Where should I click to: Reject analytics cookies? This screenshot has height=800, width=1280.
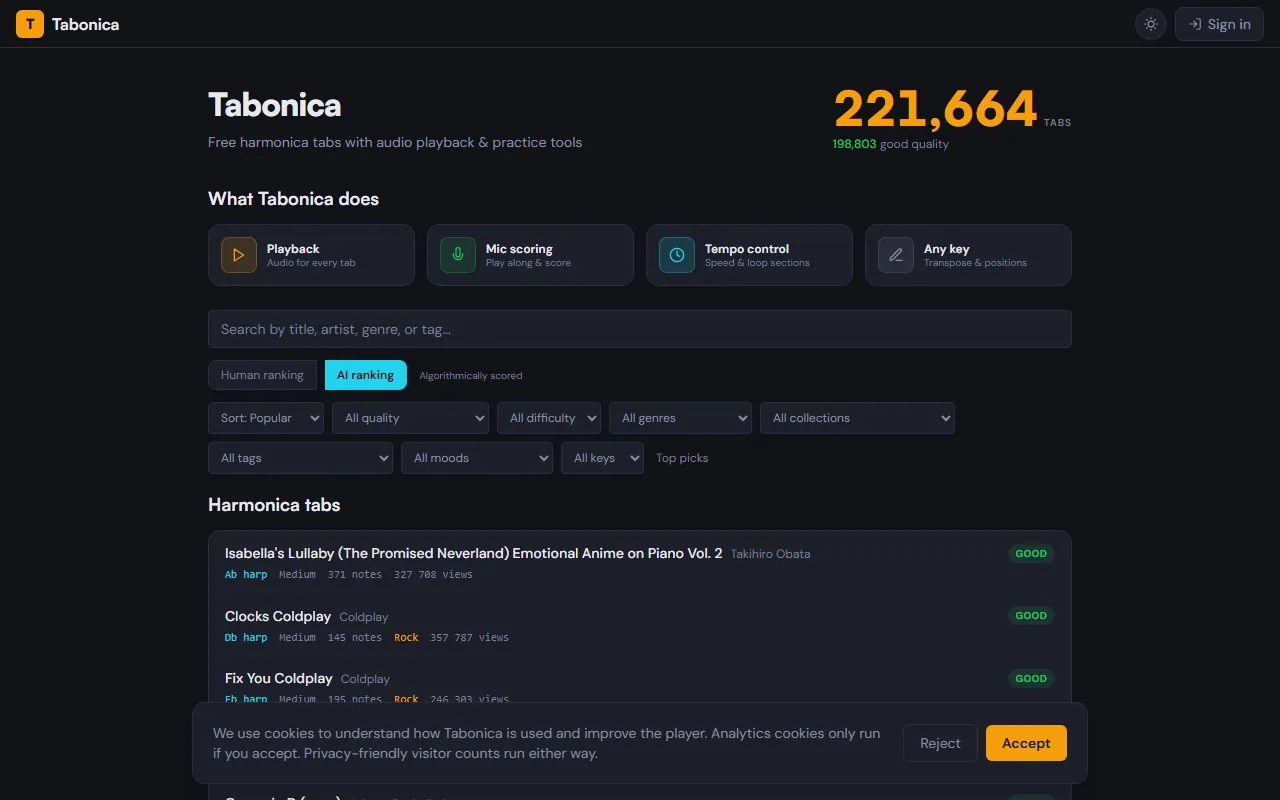click(940, 743)
